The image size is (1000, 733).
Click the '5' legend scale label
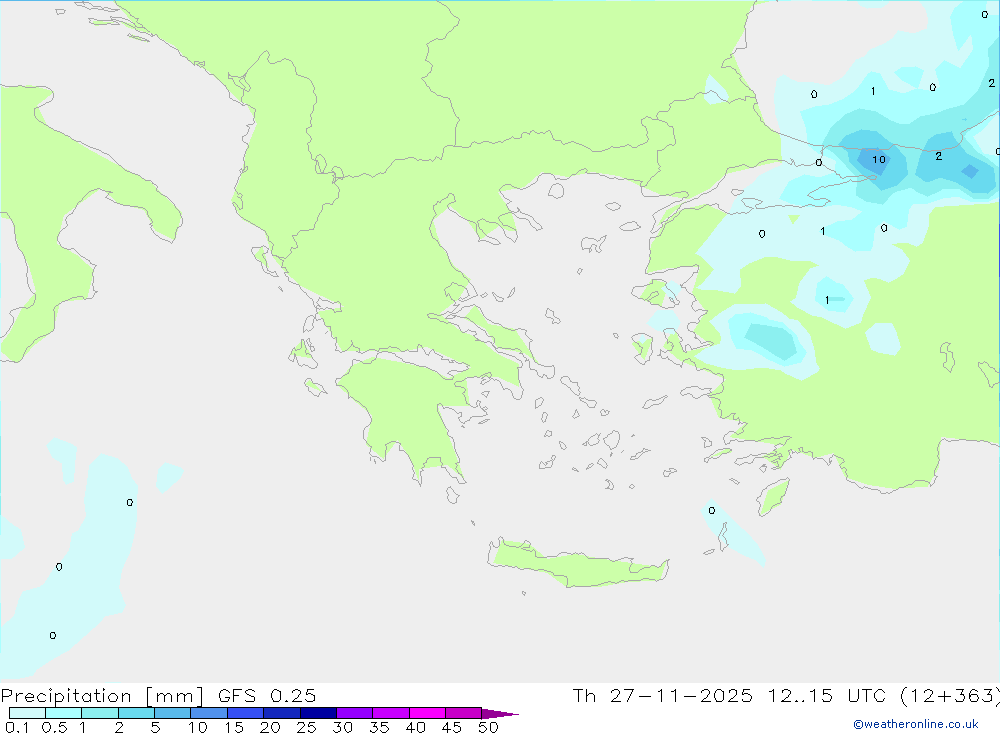(155, 727)
